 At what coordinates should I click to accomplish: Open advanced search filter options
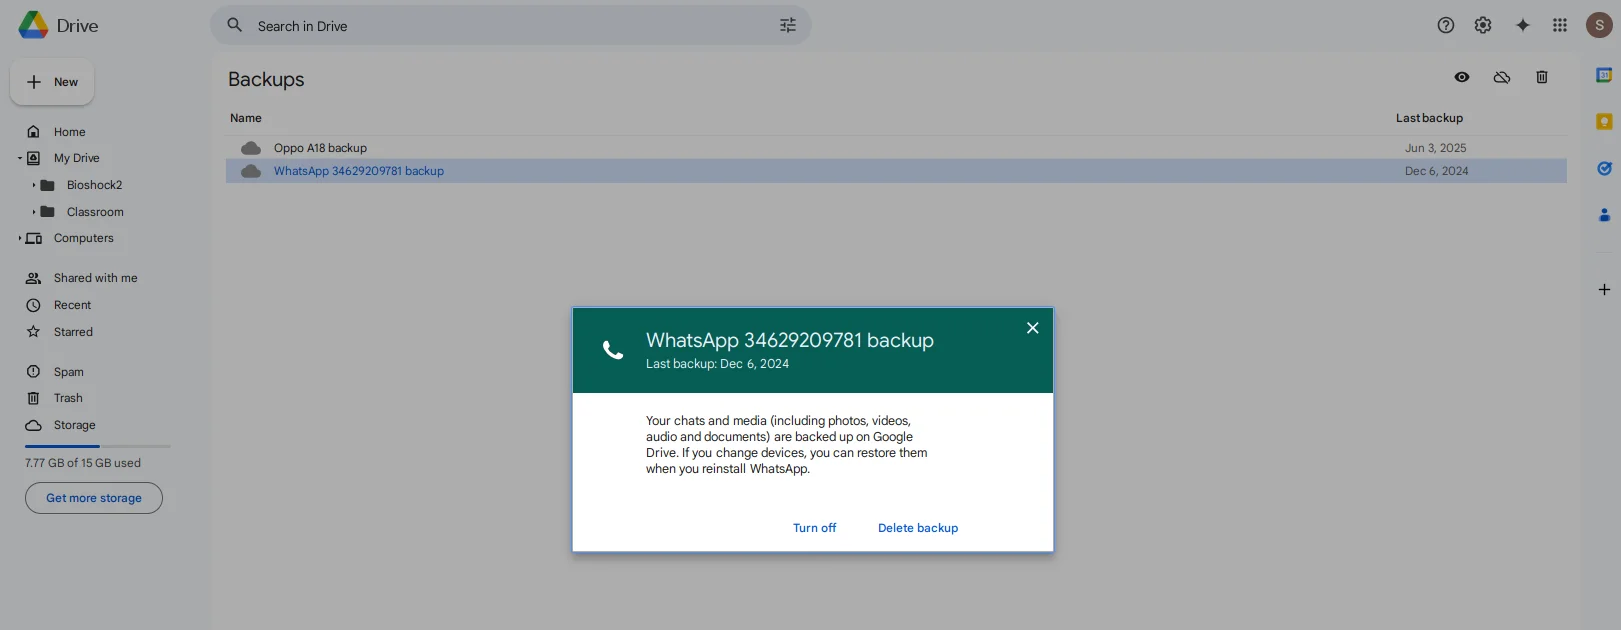pyautogui.click(x=788, y=26)
